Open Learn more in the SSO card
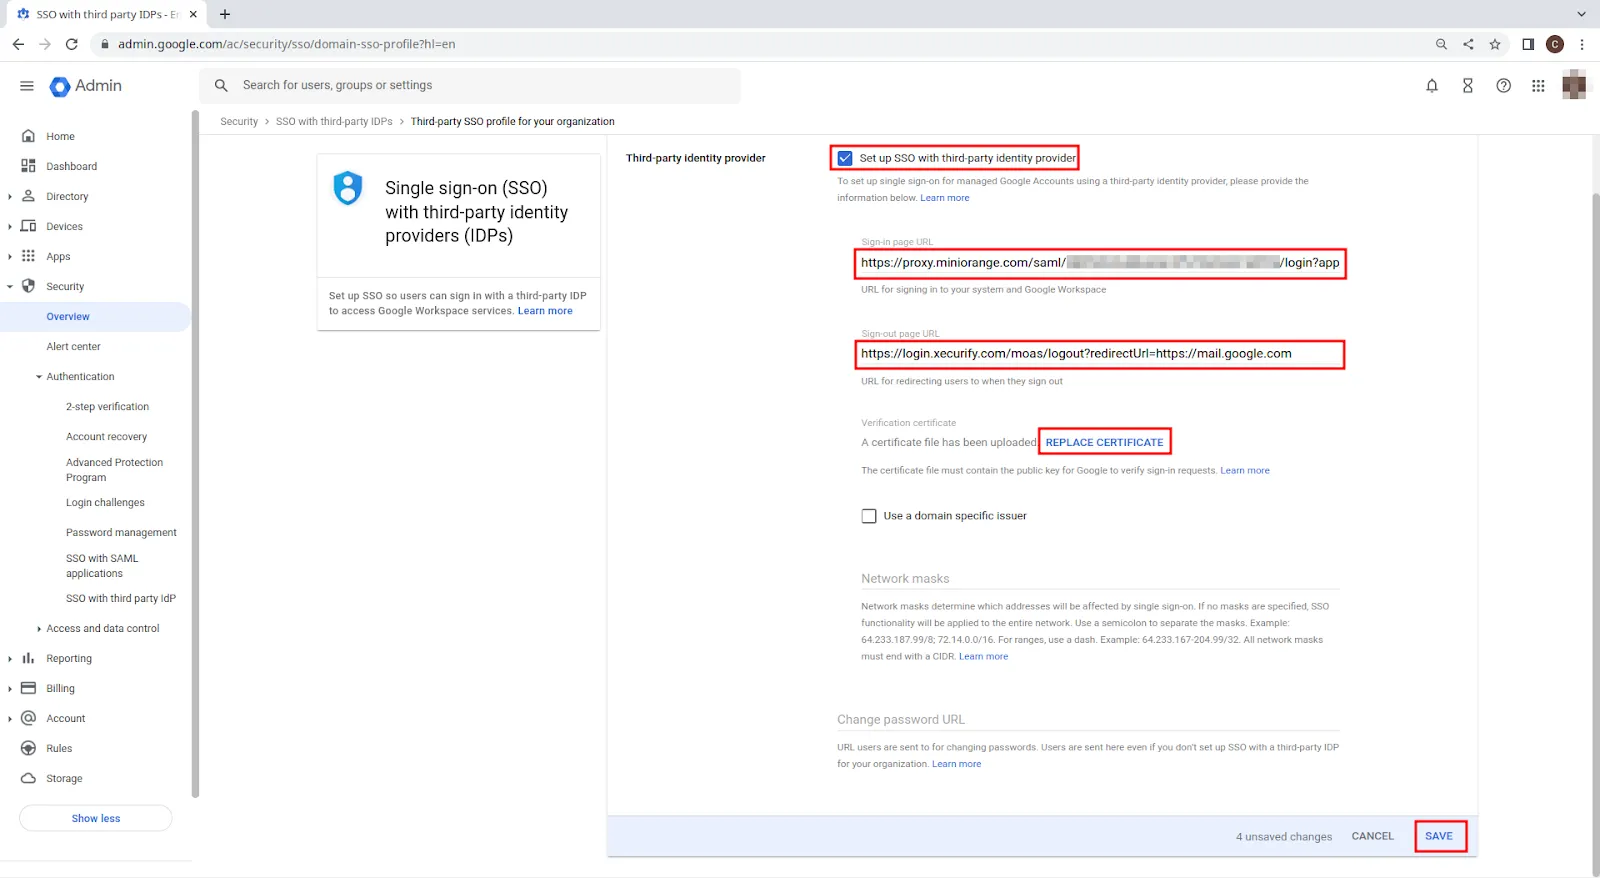This screenshot has height=878, width=1600. coord(545,311)
